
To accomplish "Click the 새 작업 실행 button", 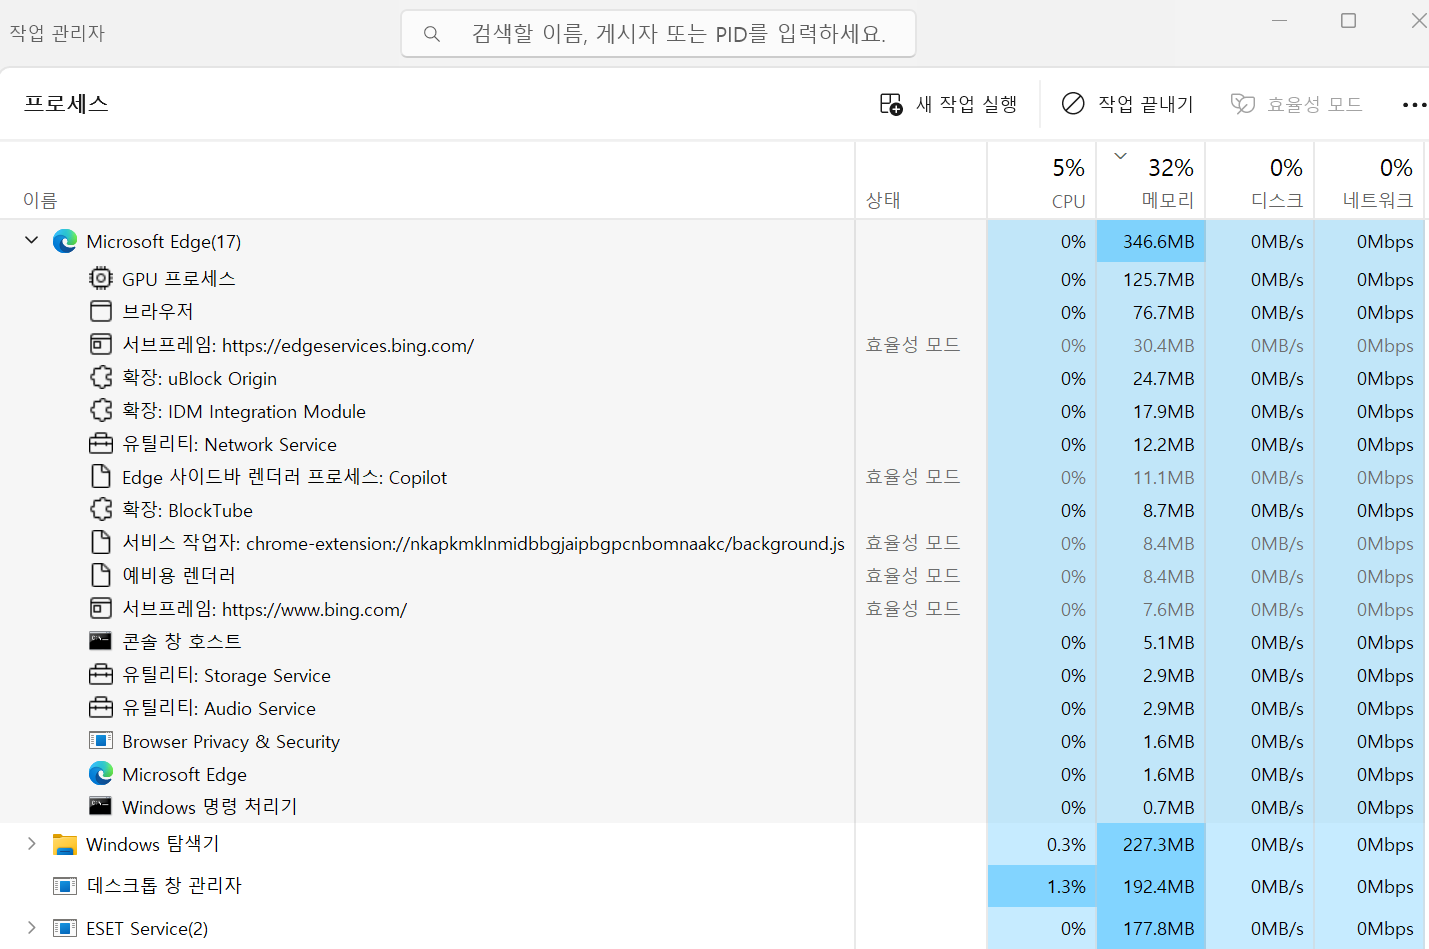I will (948, 104).
